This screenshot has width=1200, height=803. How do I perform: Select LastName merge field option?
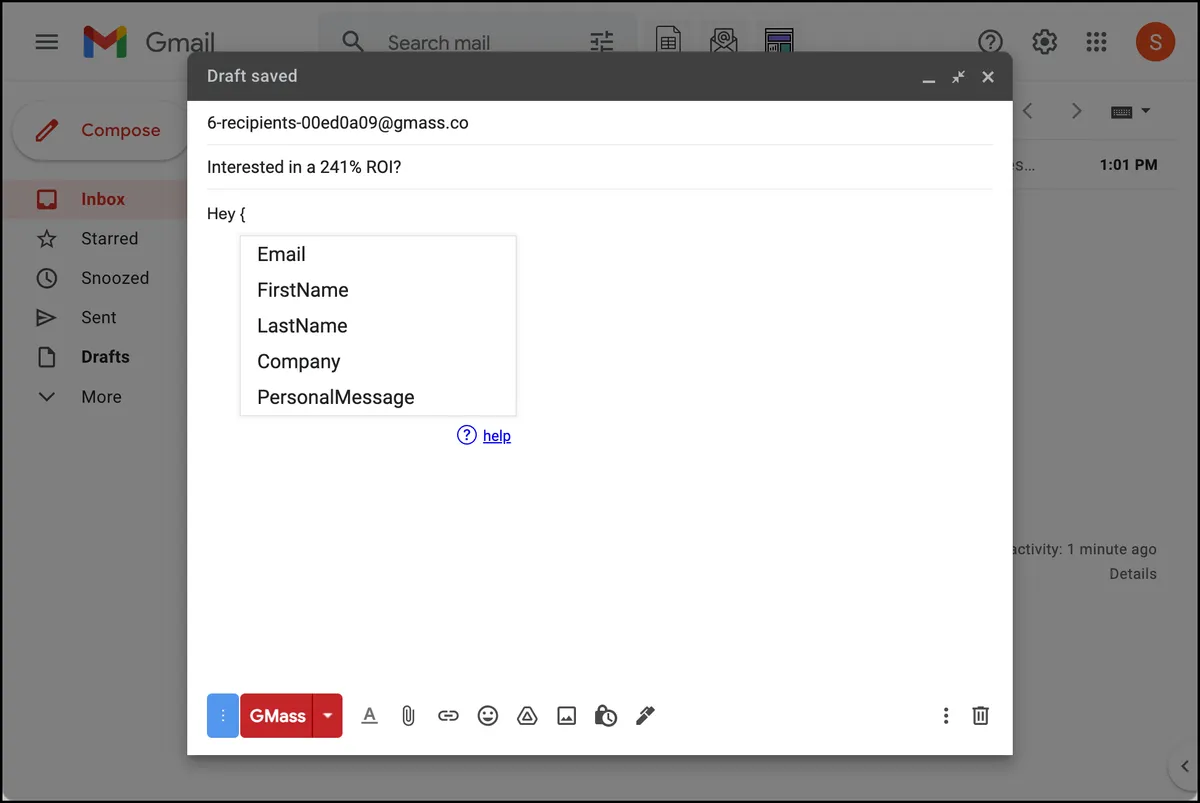[378, 326]
